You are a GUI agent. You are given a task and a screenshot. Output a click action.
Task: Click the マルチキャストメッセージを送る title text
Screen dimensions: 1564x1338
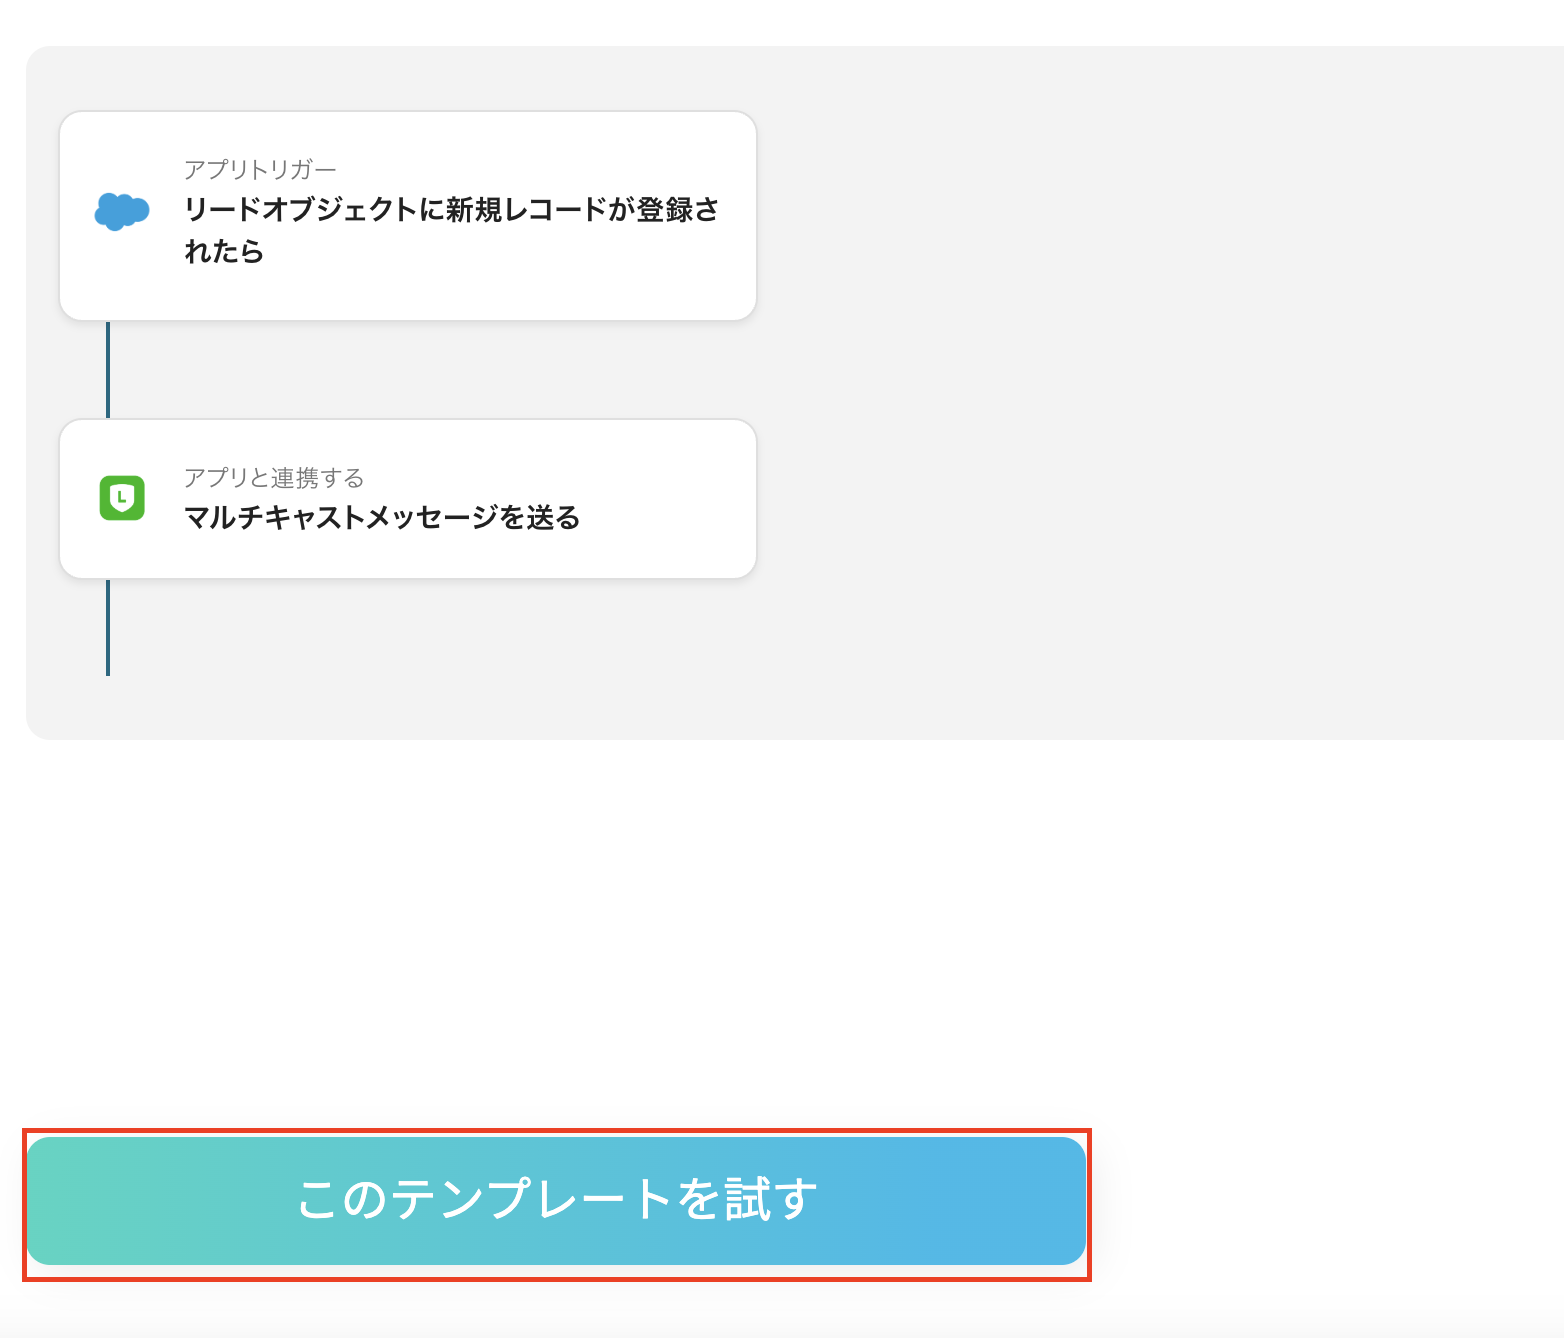pyautogui.click(x=382, y=518)
